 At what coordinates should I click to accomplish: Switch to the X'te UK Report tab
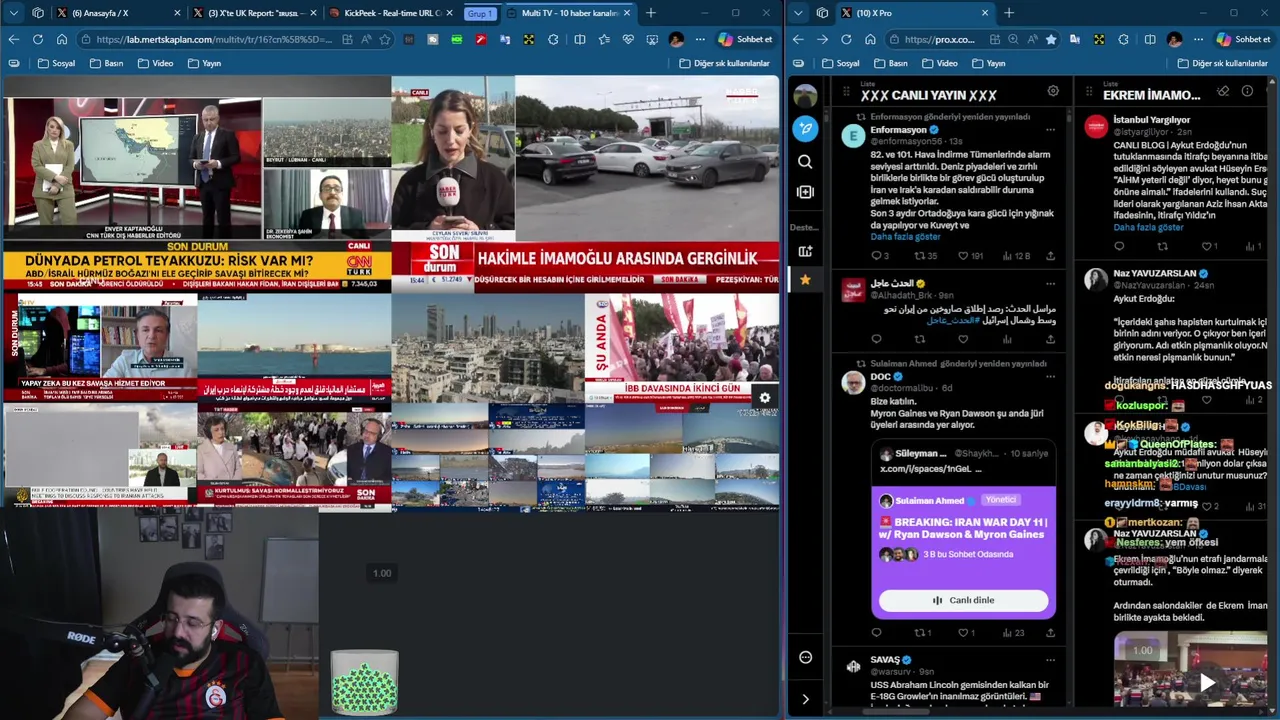[255, 13]
